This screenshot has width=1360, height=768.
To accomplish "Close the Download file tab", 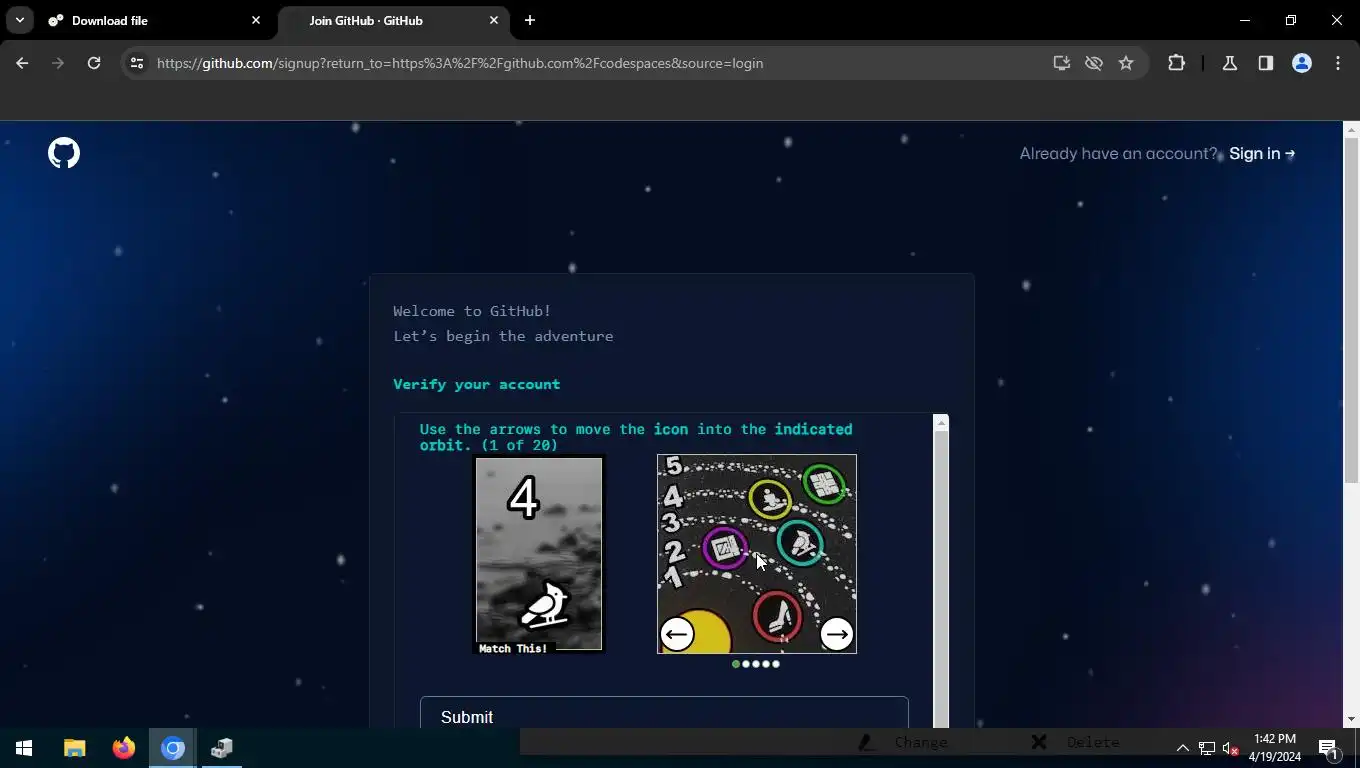I will (256, 20).
